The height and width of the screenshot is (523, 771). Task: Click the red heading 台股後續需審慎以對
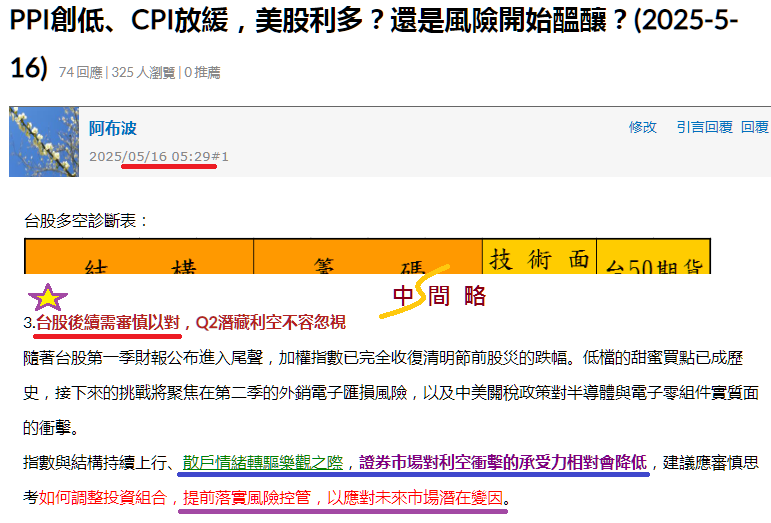tap(108, 322)
